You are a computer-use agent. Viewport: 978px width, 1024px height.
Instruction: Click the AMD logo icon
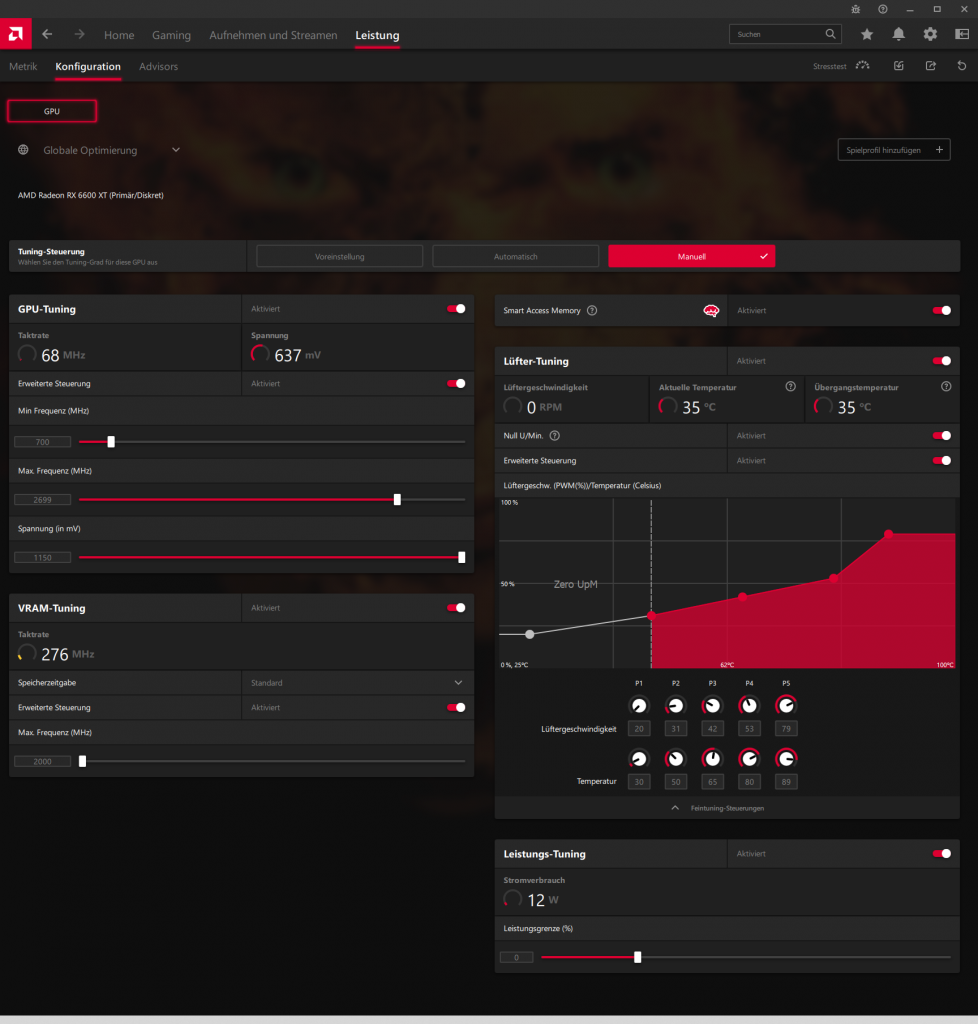pos(16,33)
